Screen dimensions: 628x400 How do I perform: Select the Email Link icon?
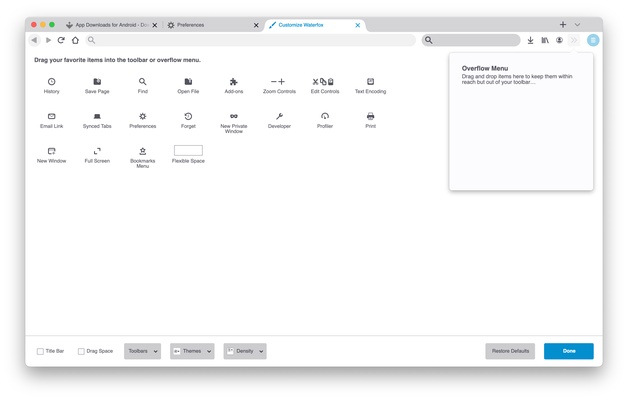(x=51, y=116)
